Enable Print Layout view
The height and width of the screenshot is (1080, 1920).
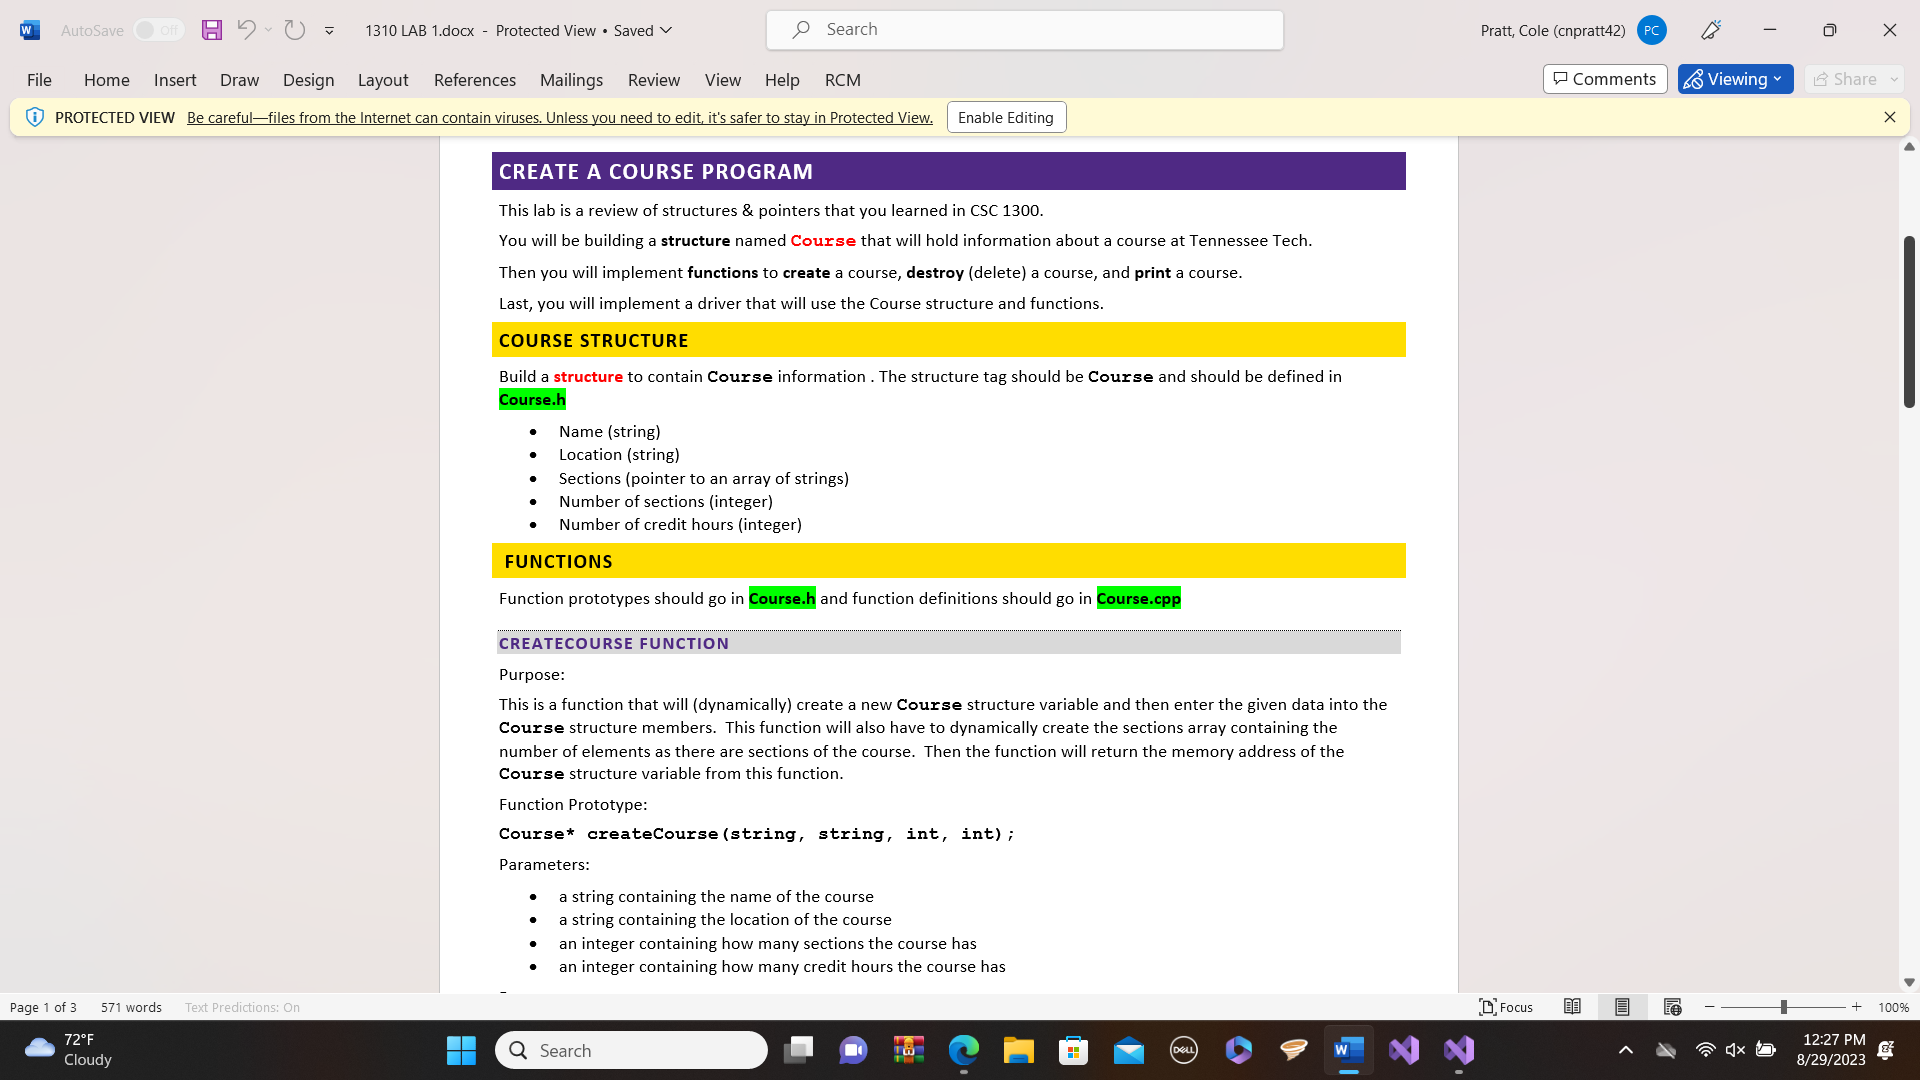tap(1621, 1007)
